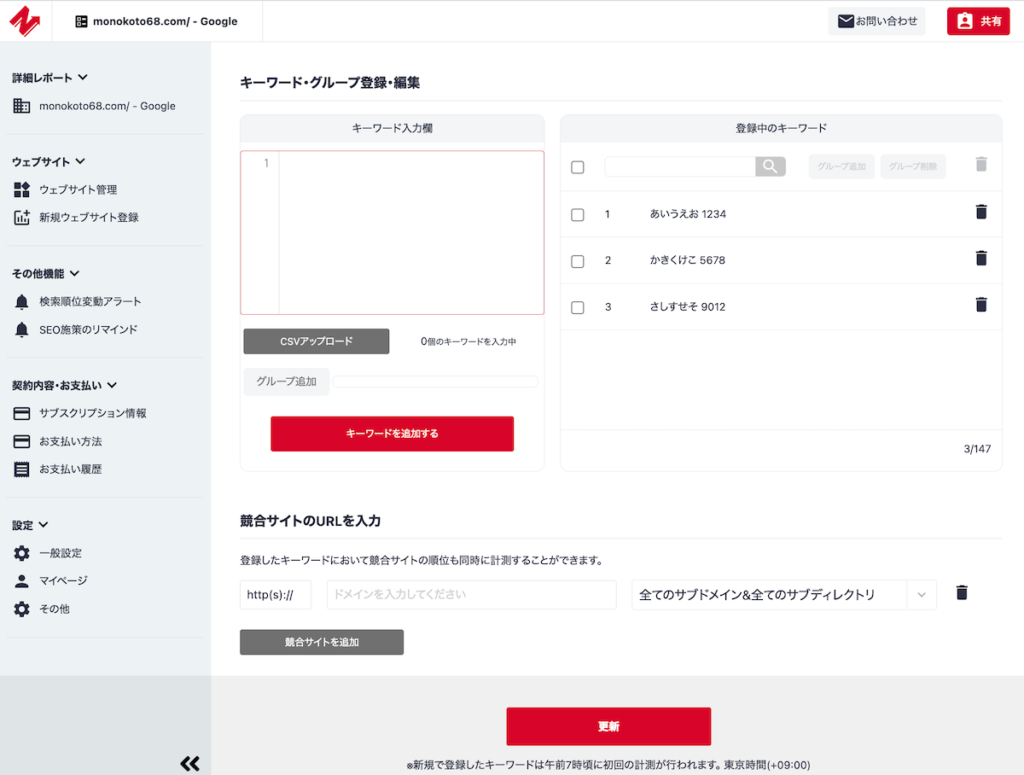
Task: Collapse sidebar with double chevron icon
Action: (x=189, y=763)
